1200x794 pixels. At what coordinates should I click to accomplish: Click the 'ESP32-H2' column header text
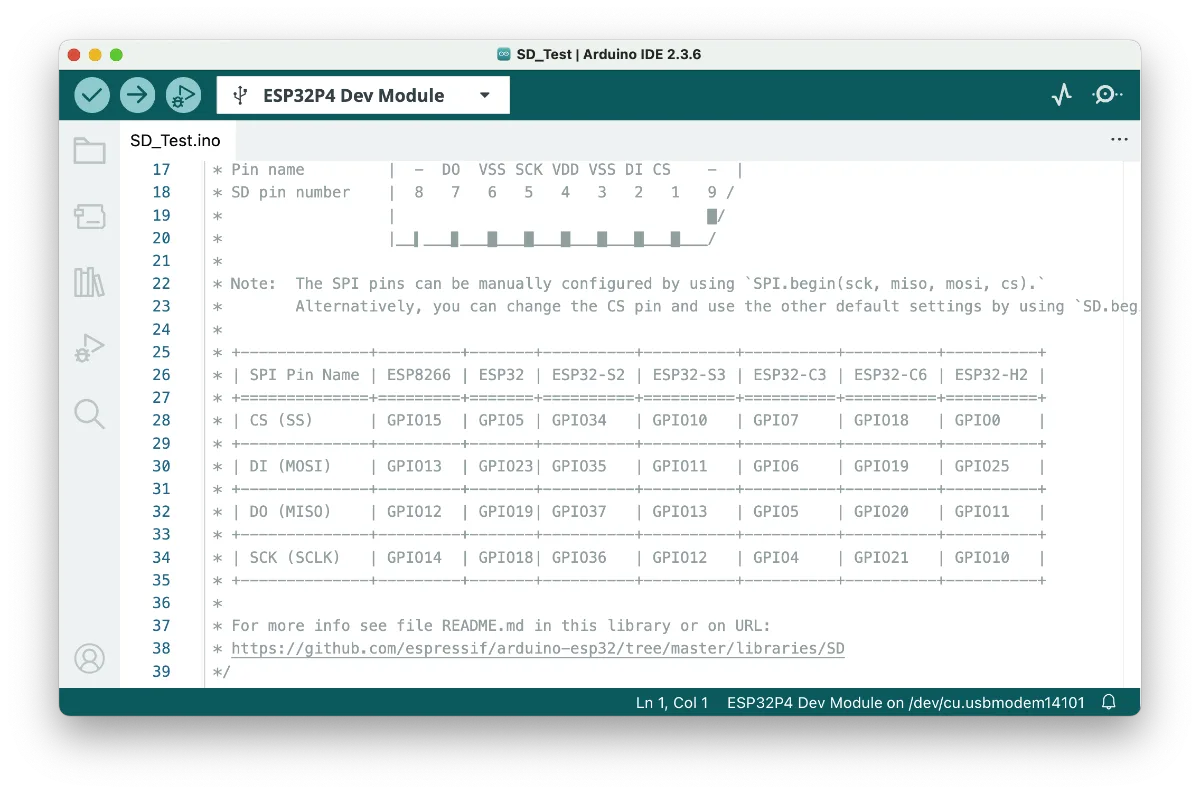click(x=992, y=375)
